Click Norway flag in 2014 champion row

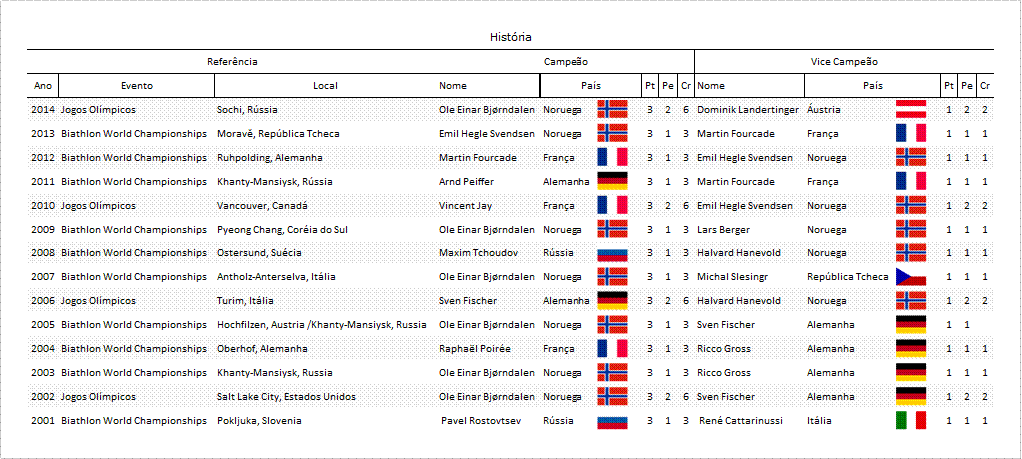612,109
